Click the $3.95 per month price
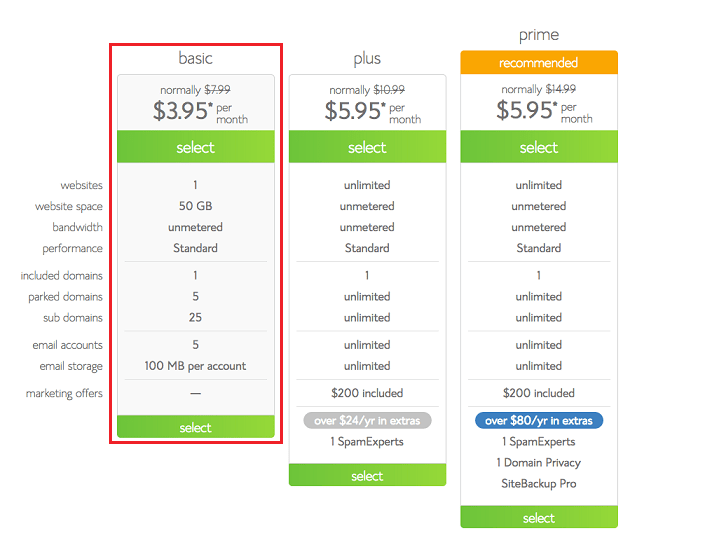705x538 pixels. [200, 111]
